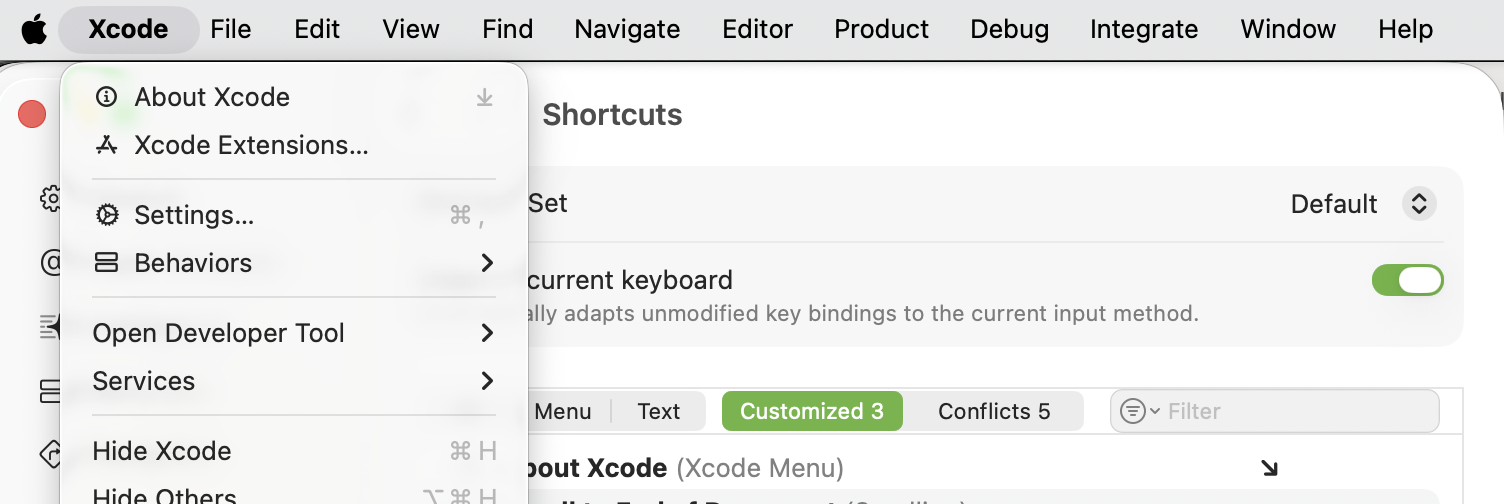Click the down-right arrow shortcut key
Viewport: 1504px width, 504px height.
coord(1269,468)
